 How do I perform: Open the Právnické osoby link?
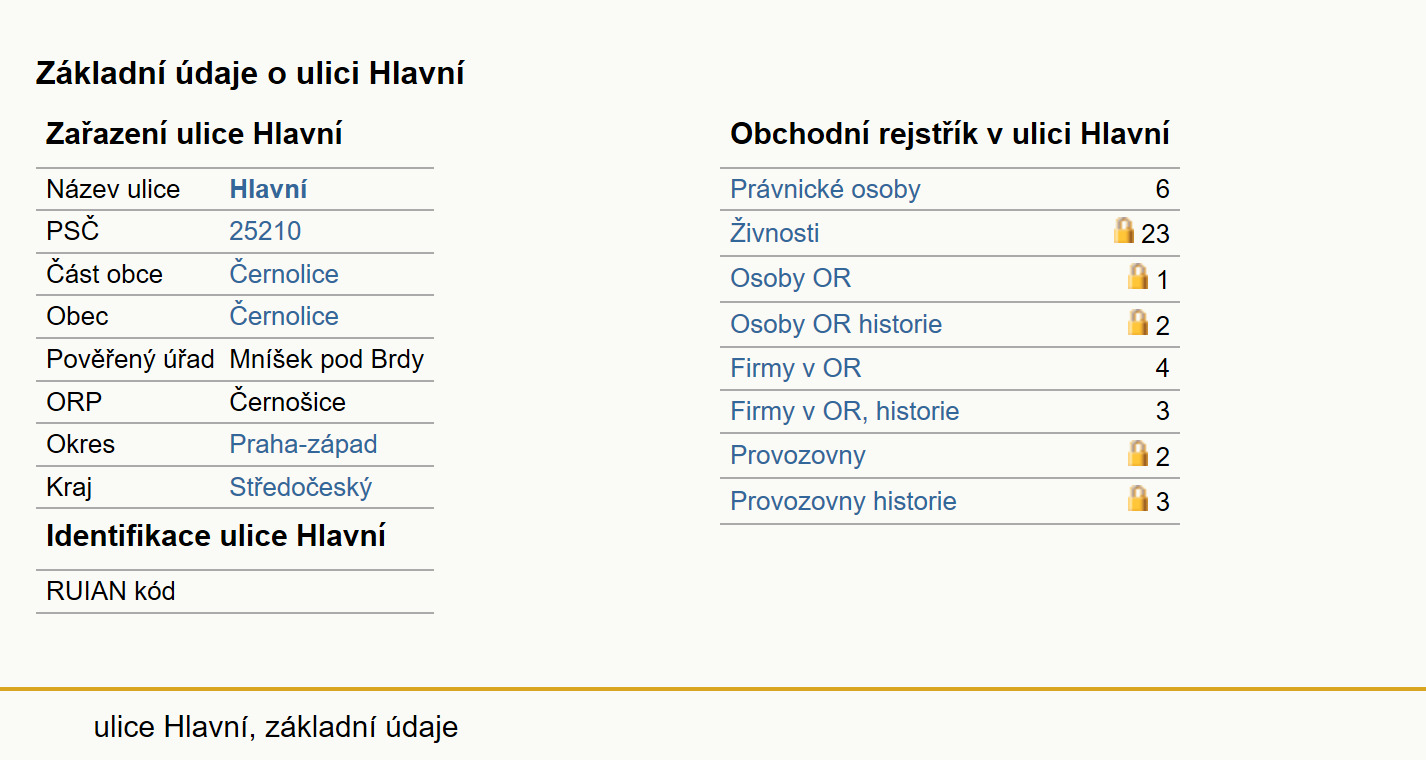tap(825, 189)
